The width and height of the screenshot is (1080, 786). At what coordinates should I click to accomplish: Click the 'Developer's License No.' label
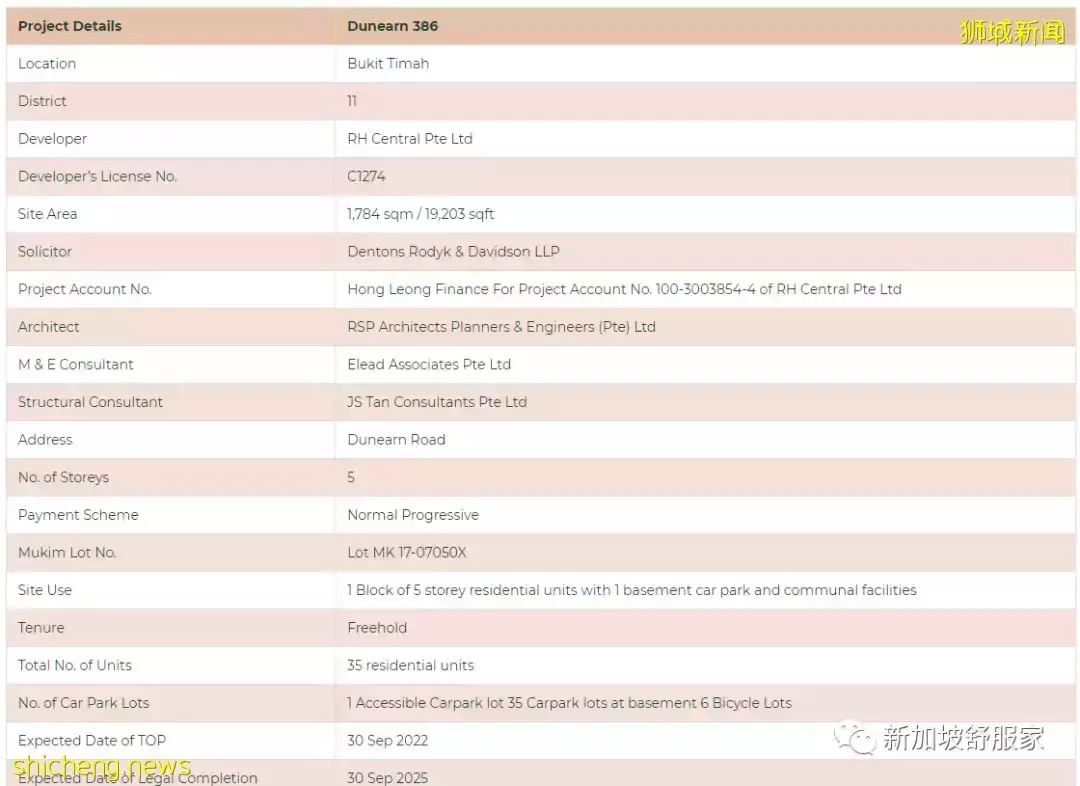98,176
